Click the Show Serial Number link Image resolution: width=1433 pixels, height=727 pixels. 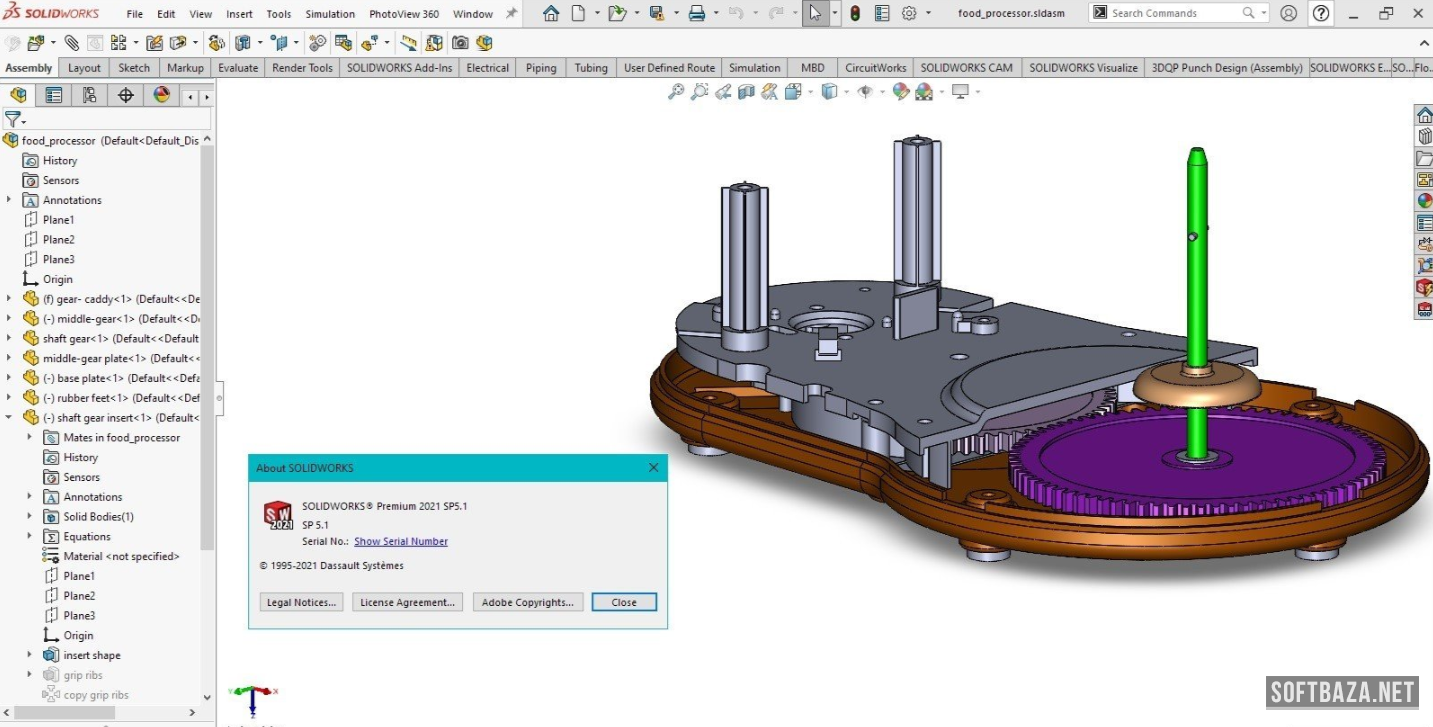(x=400, y=541)
